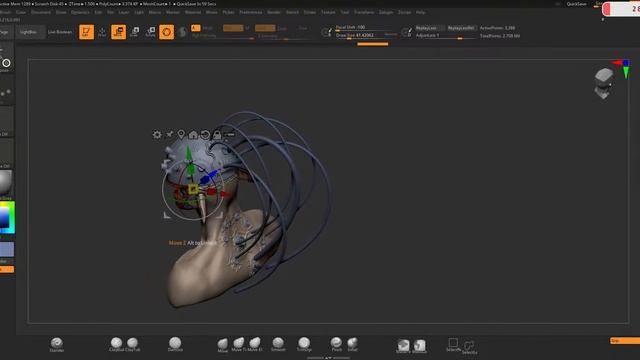Select the Move Topological brush
640x360 pixels.
238,344
